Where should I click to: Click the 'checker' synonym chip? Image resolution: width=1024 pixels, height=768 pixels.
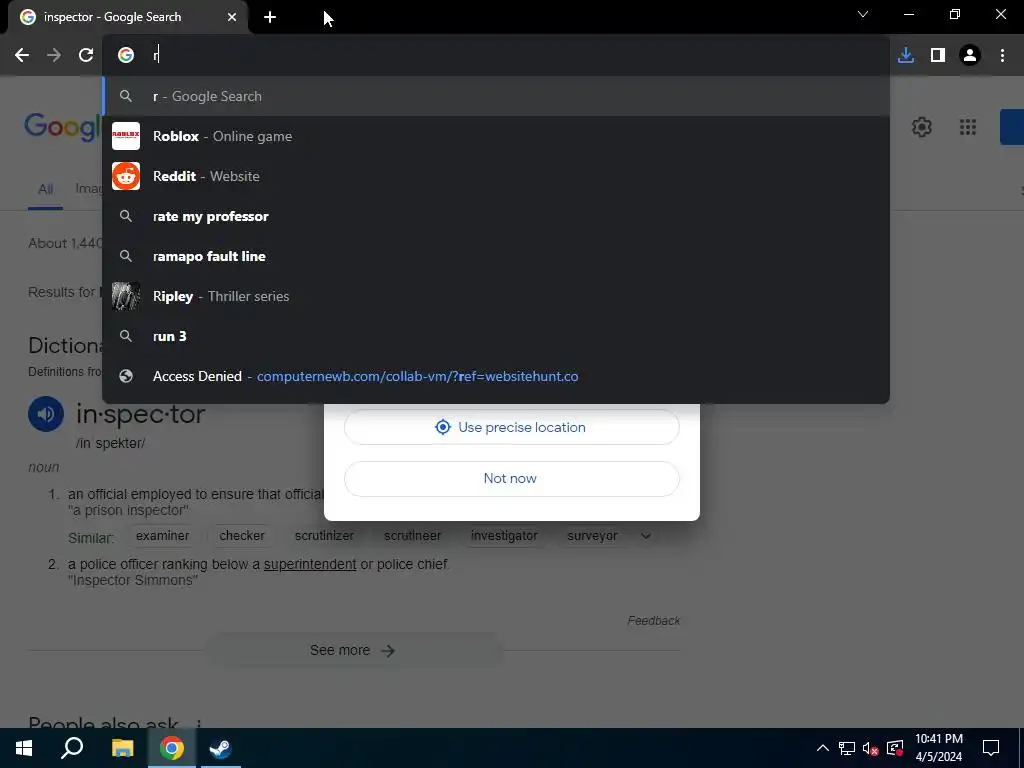[242, 536]
